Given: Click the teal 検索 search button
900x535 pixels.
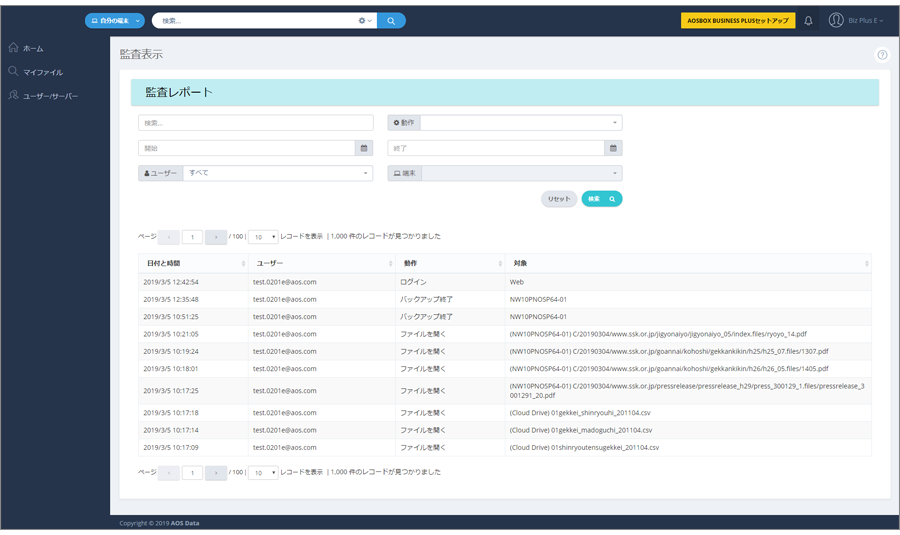Looking at the screenshot, I should pos(602,199).
